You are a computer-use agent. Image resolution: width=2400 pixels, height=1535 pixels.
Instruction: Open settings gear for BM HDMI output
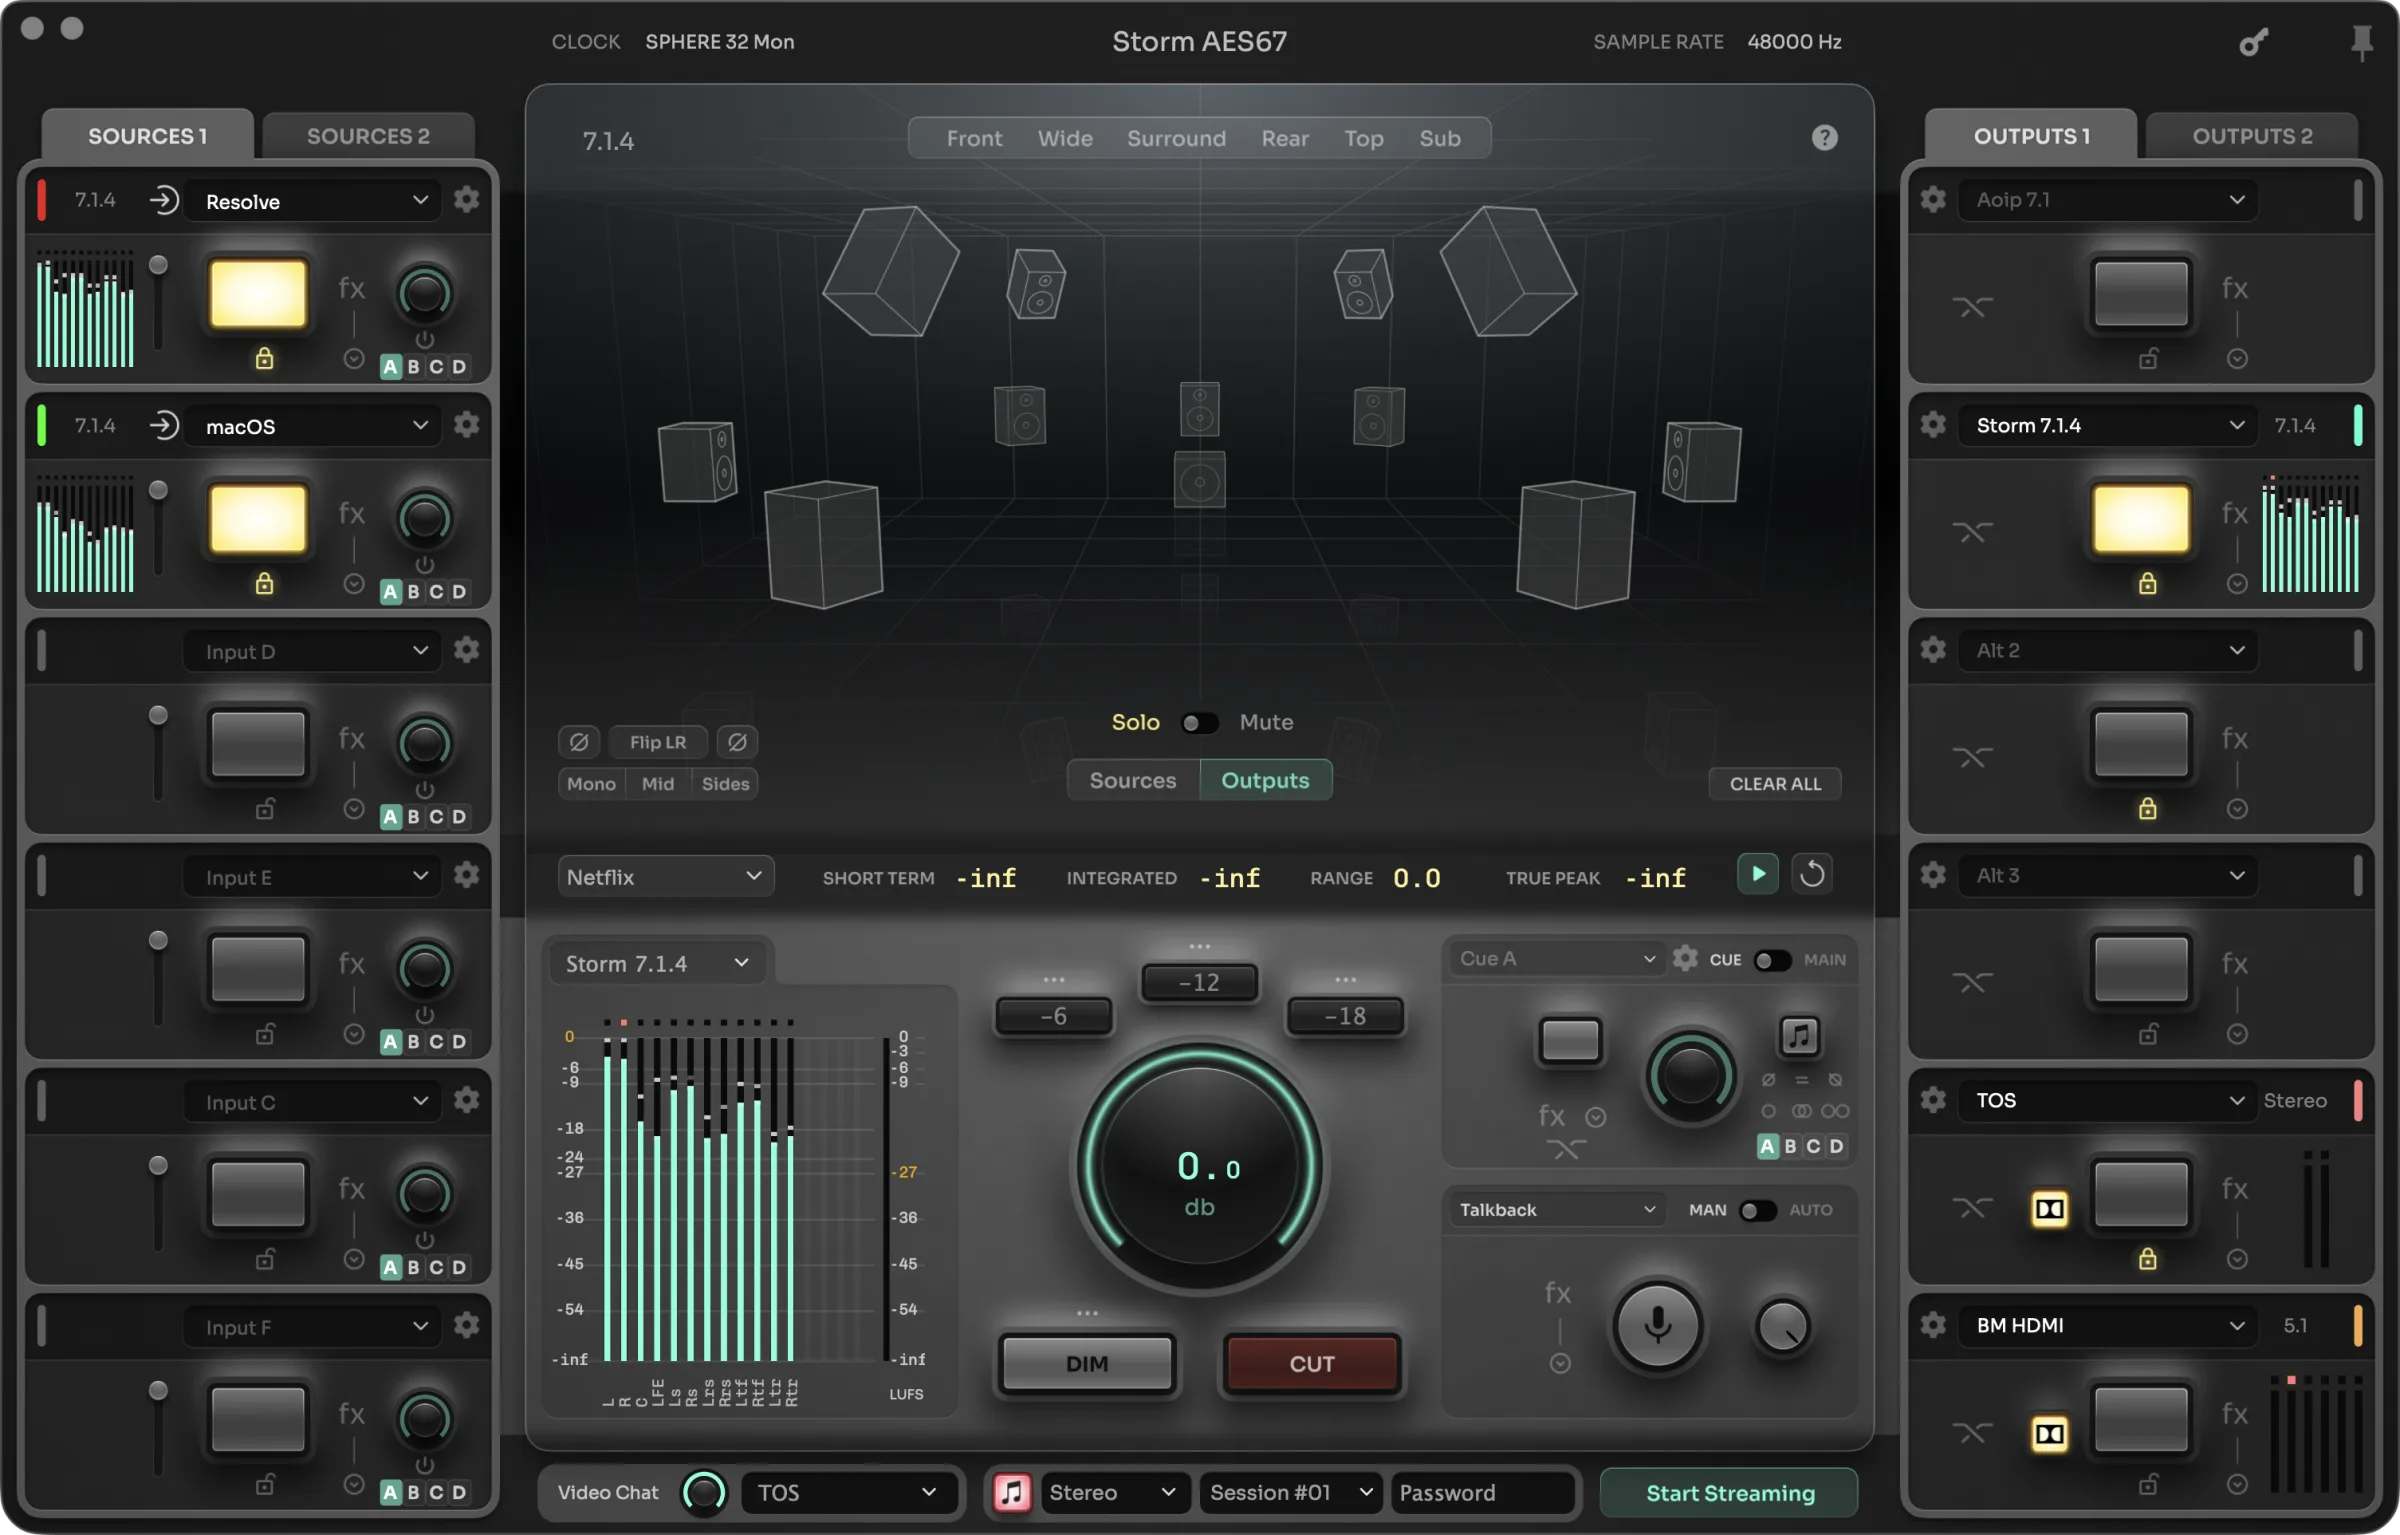(x=1933, y=1325)
